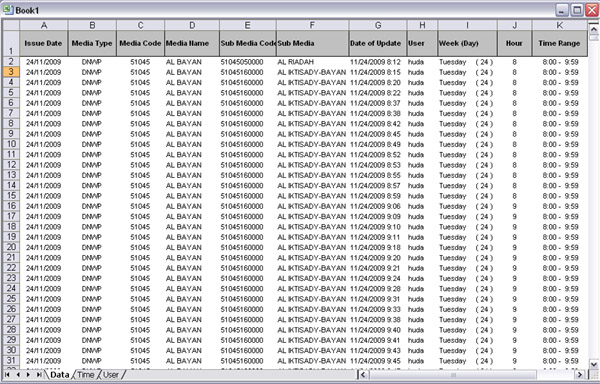Select column D header
Image resolution: width=600 pixels, height=384 pixels.
pos(192,25)
